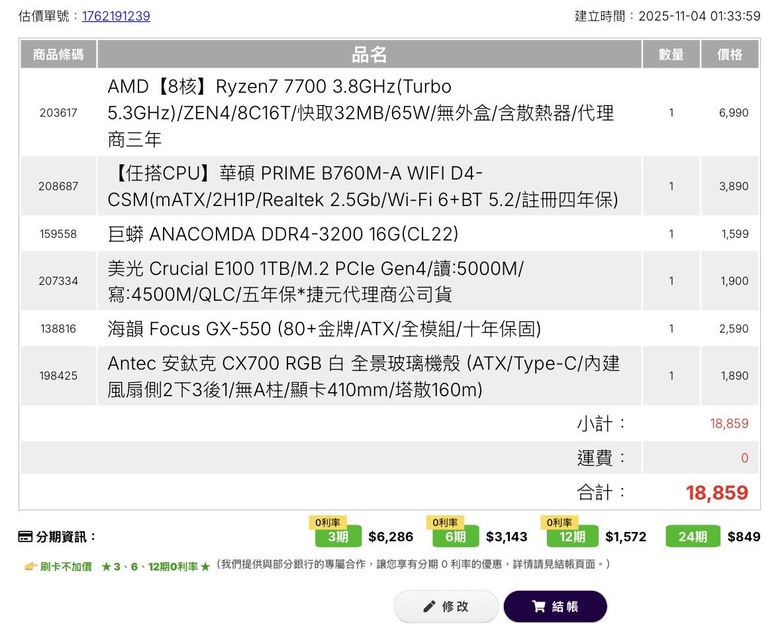Click the price 1,900
This screenshot has width=780, height=638.
click(734, 281)
